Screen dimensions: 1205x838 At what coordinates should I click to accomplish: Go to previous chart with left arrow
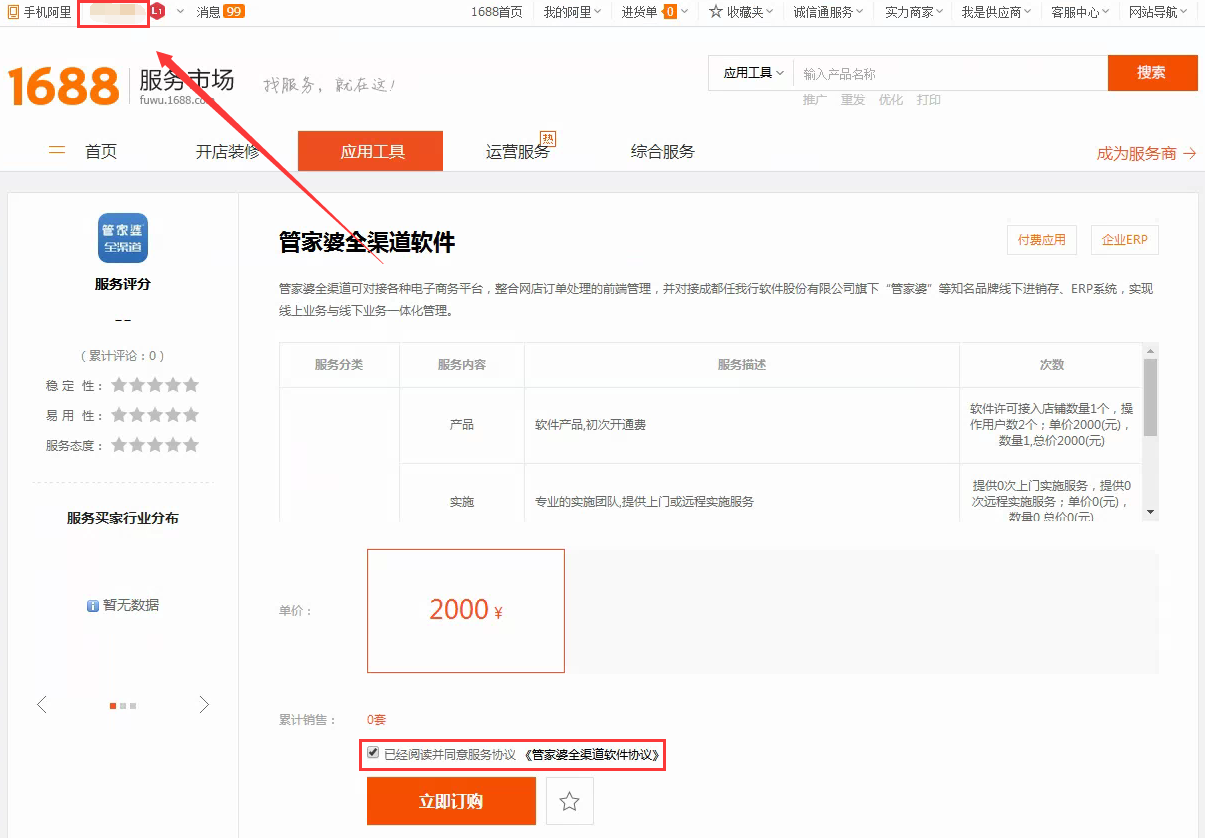[41, 705]
